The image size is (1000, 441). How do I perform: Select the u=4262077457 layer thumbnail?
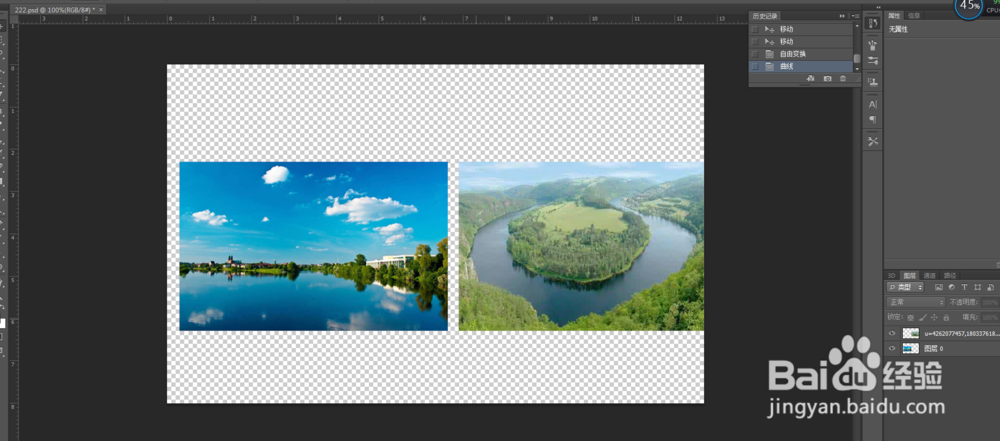[911, 333]
